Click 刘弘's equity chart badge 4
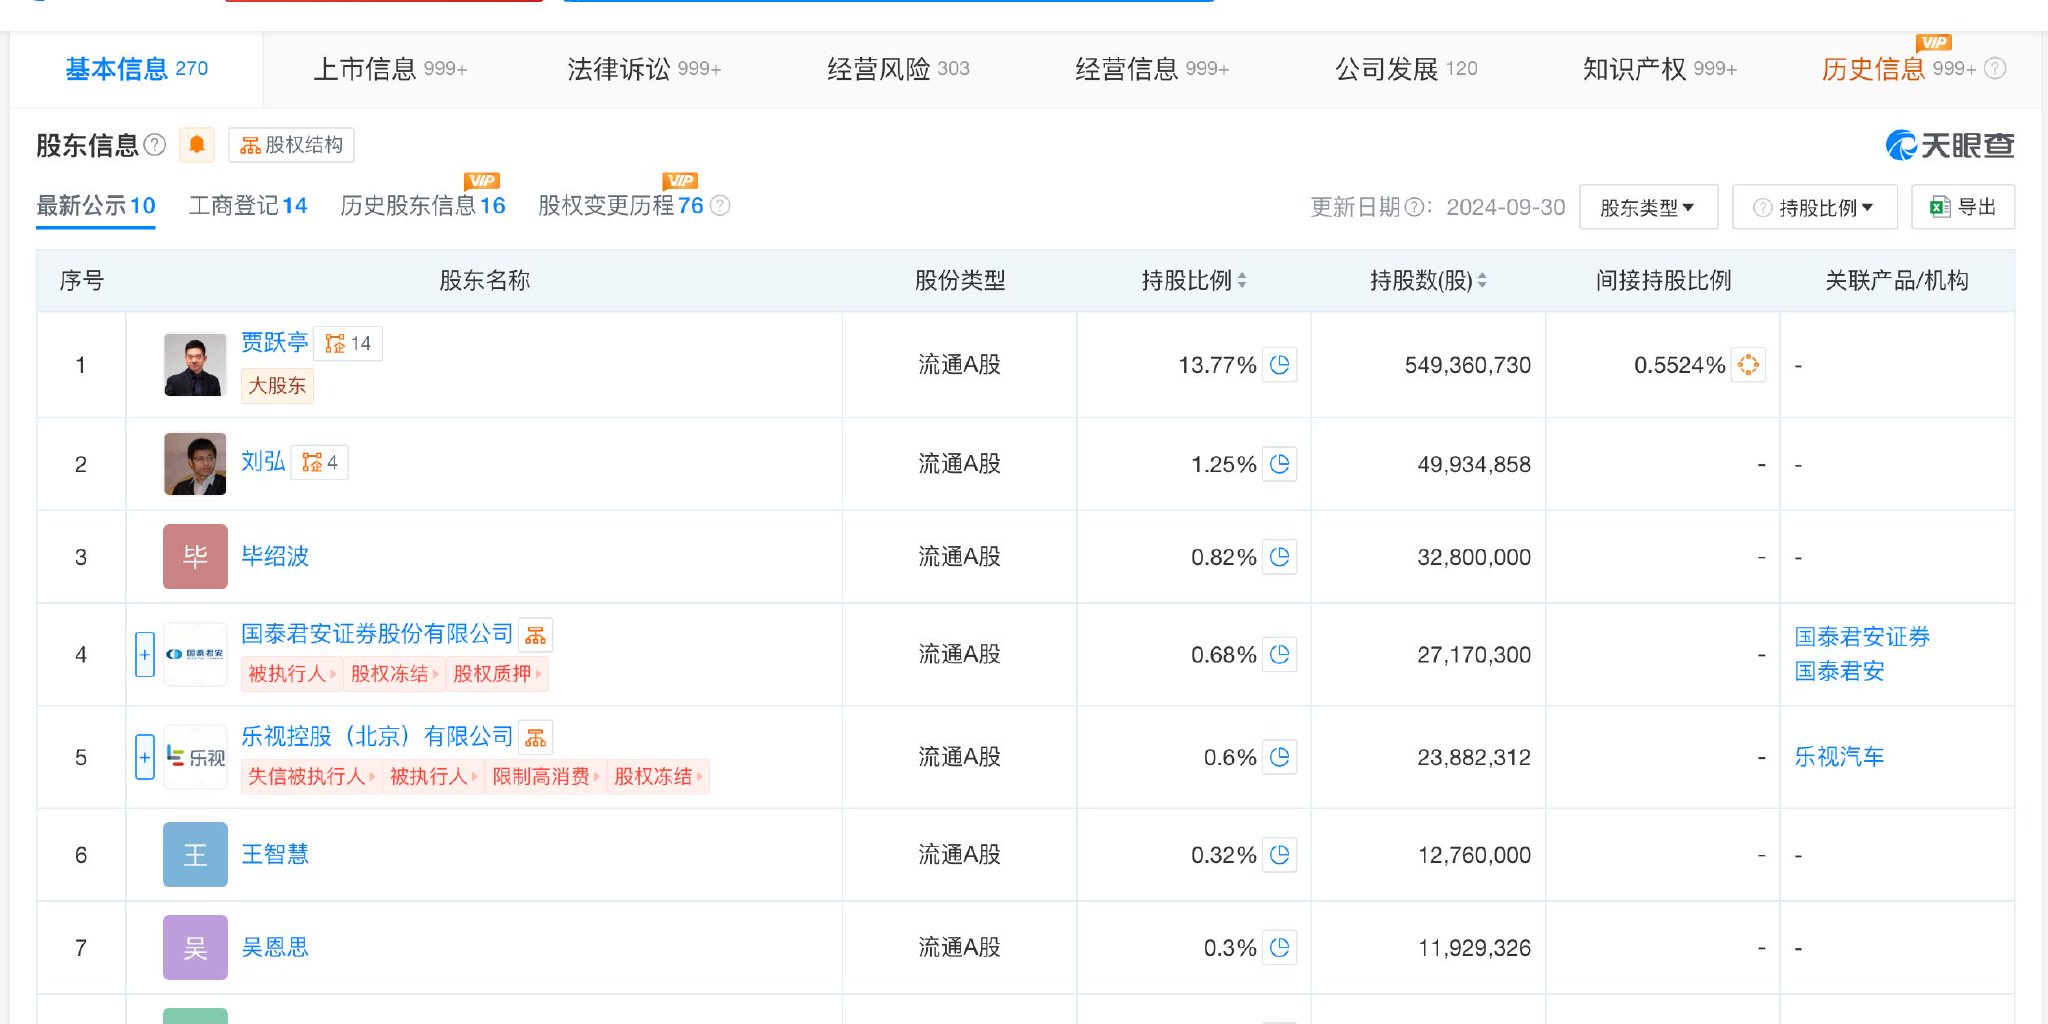 320,462
